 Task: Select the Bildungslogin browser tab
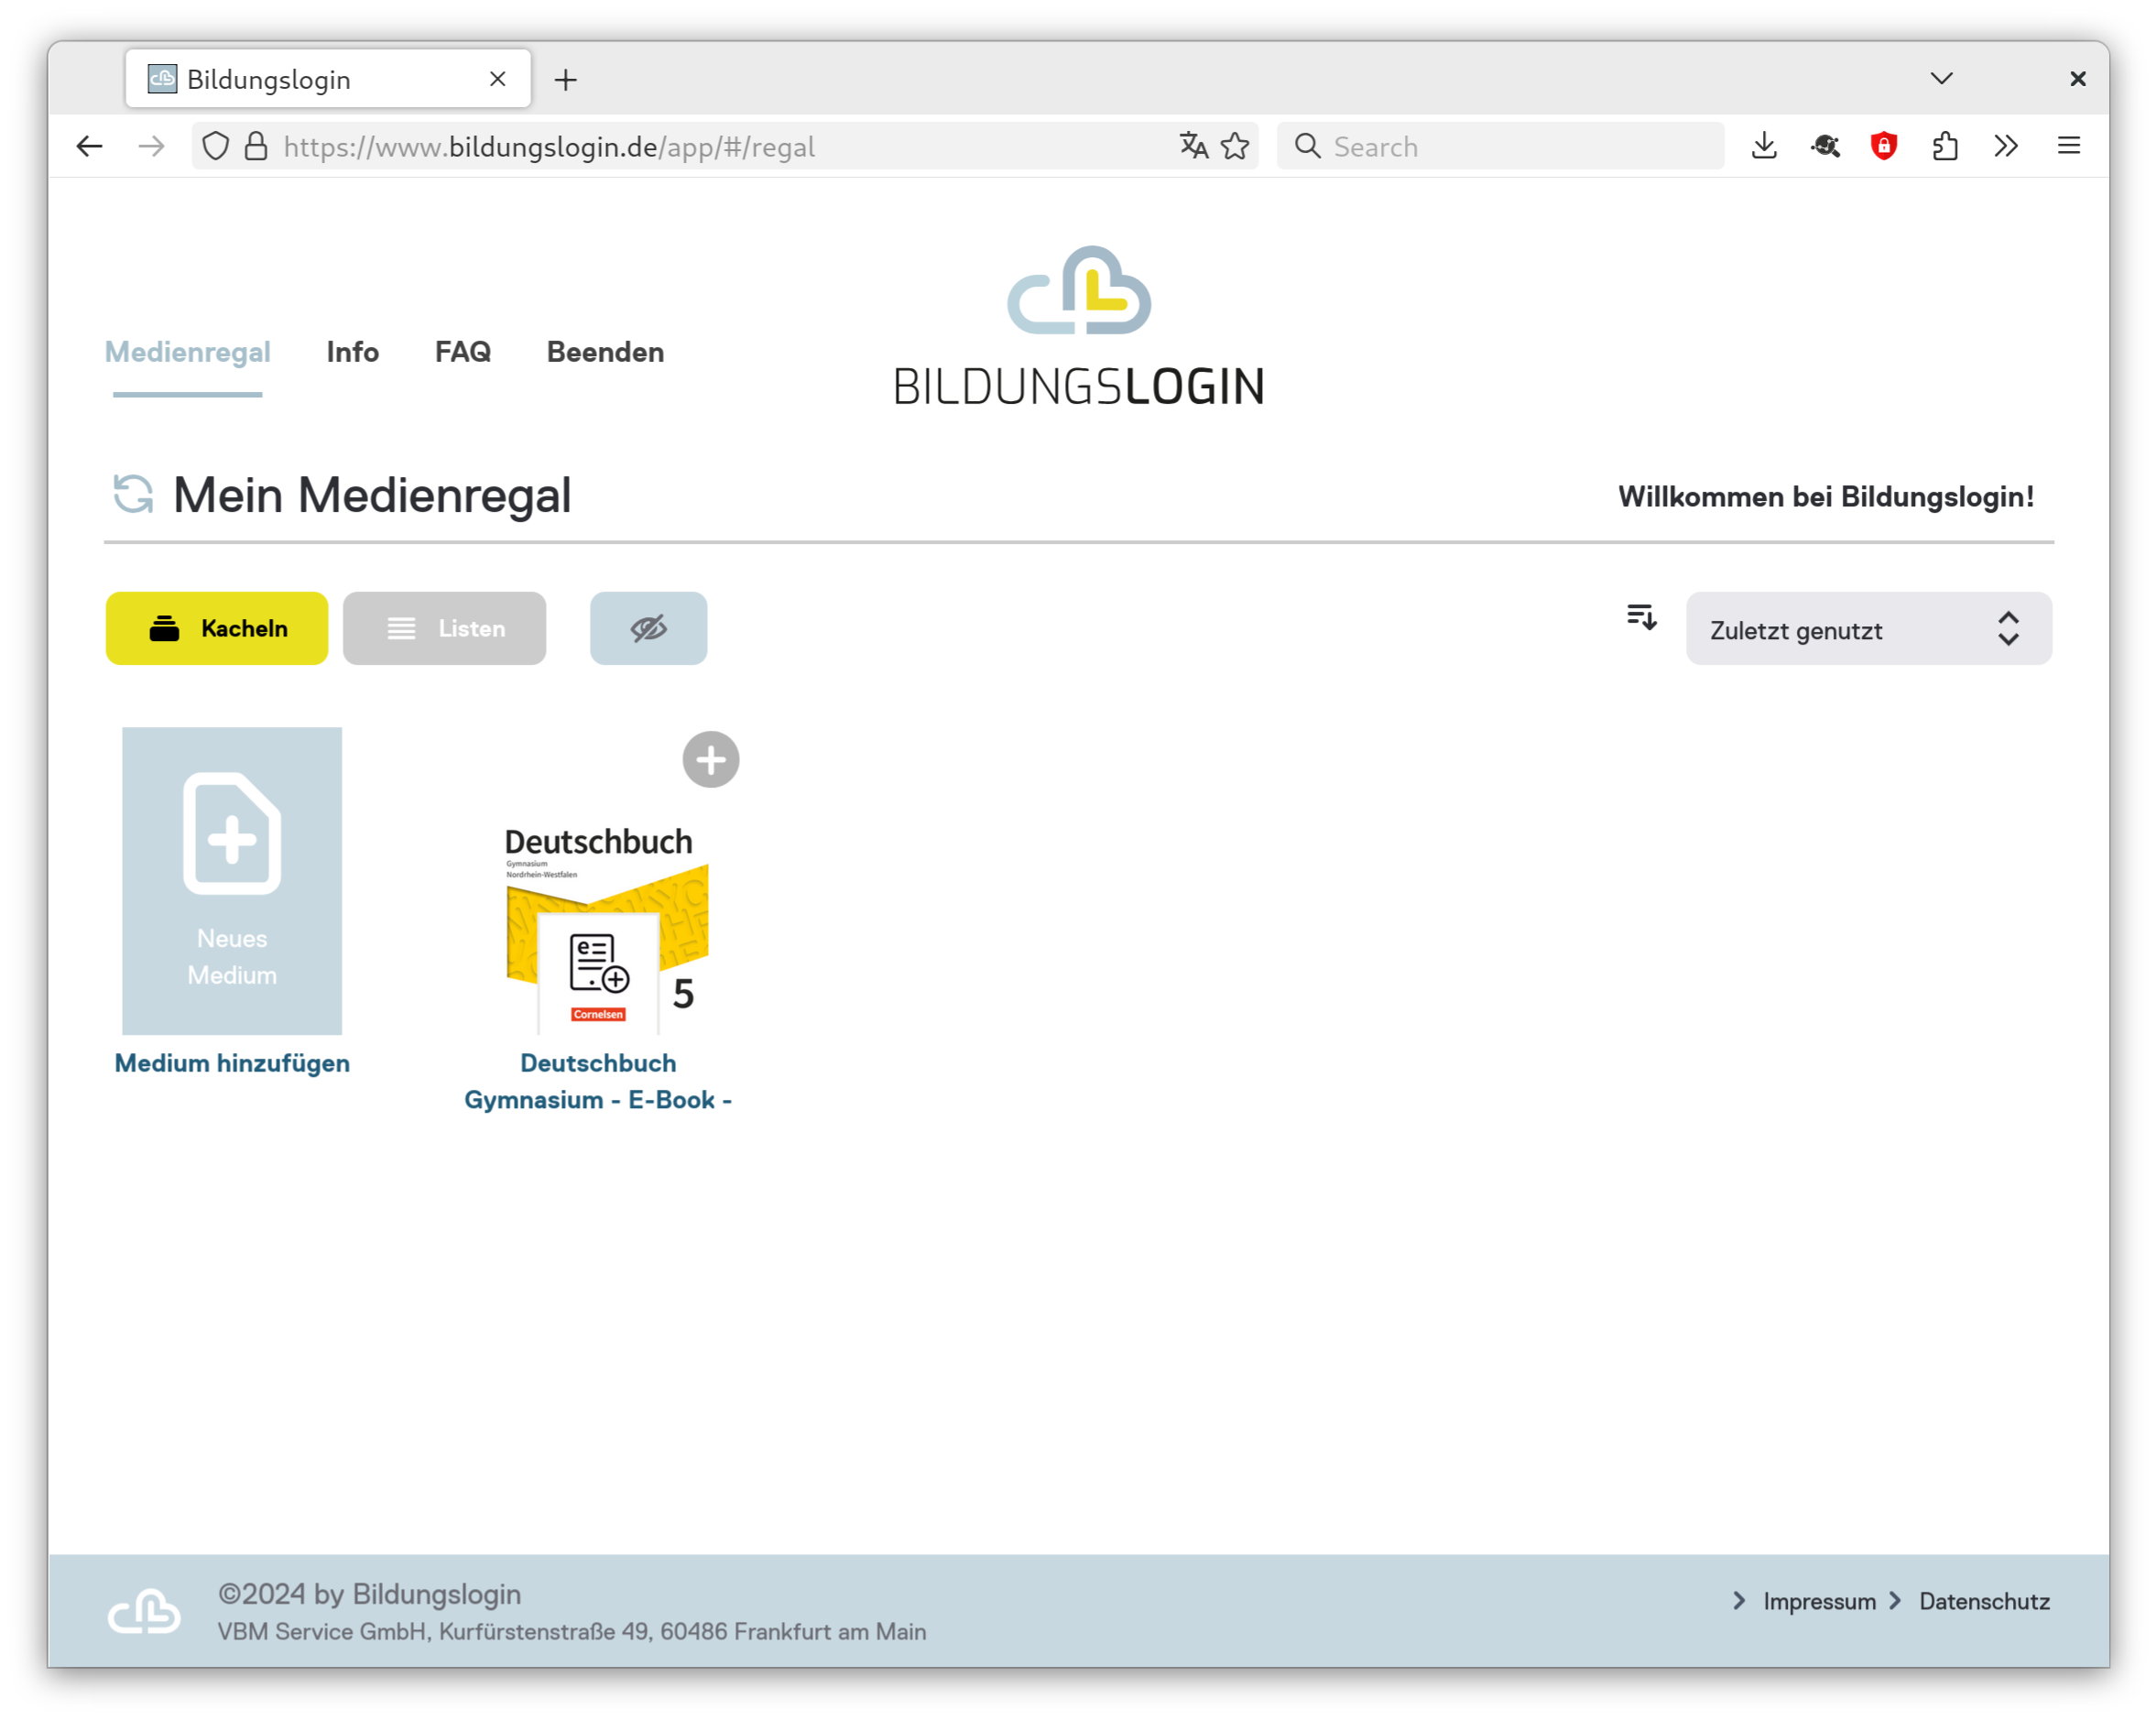[x=328, y=78]
